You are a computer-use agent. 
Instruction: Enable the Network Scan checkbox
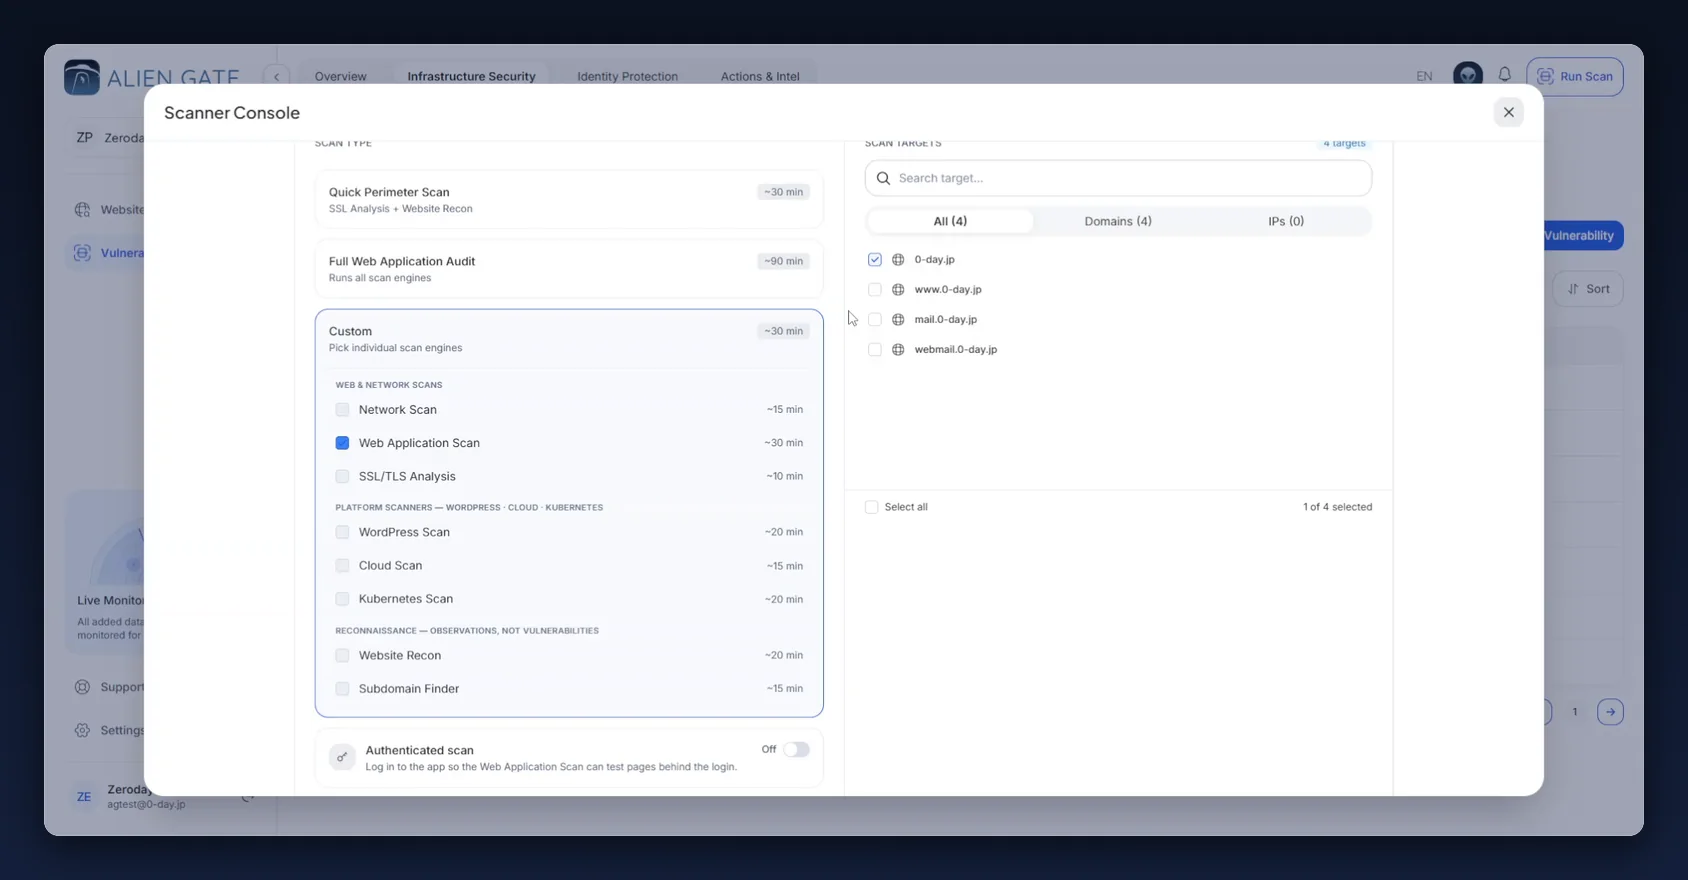point(342,410)
